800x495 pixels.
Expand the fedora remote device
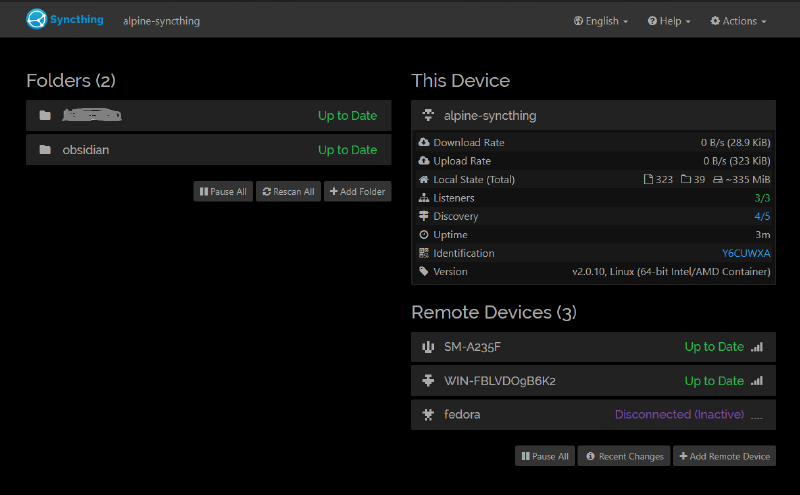click(x=593, y=414)
